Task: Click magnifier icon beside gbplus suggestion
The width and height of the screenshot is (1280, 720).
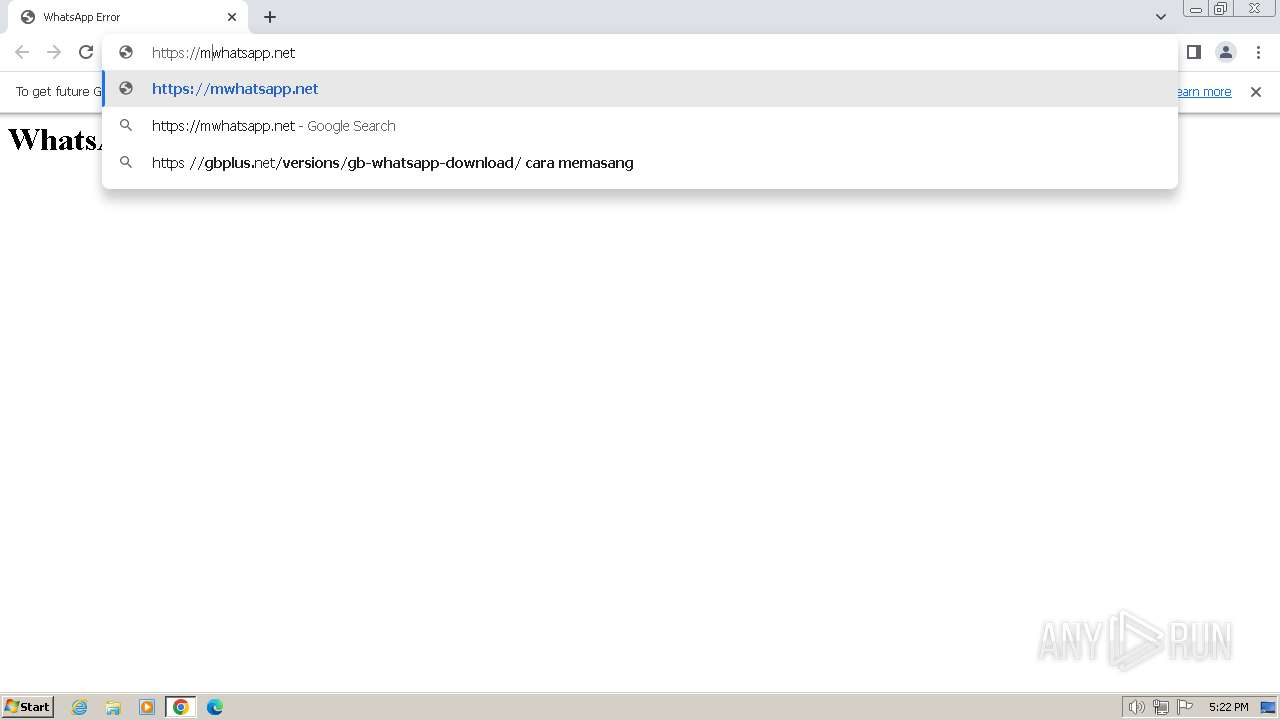Action: pos(126,163)
